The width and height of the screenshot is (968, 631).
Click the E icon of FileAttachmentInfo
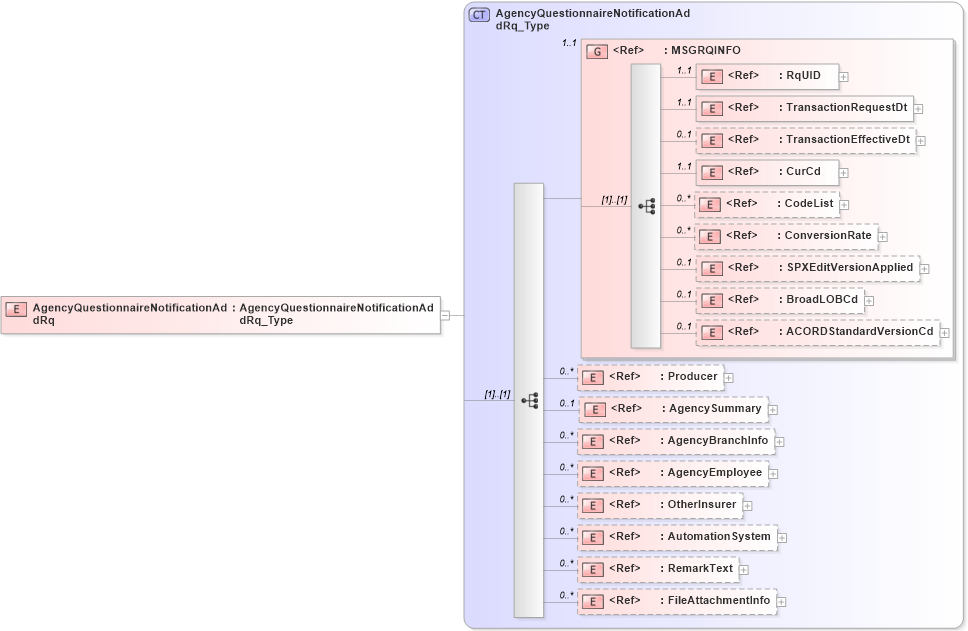pyautogui.click(x=592, y=600)
